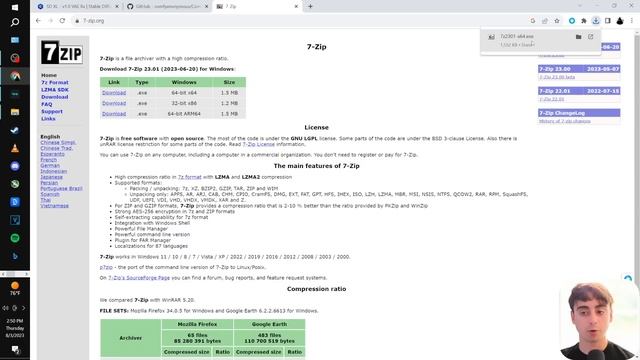Image resolution: width=640 pixels, height=360 pixels.
Task: Open the Home link in sidebar
Action: click(49, 75)
